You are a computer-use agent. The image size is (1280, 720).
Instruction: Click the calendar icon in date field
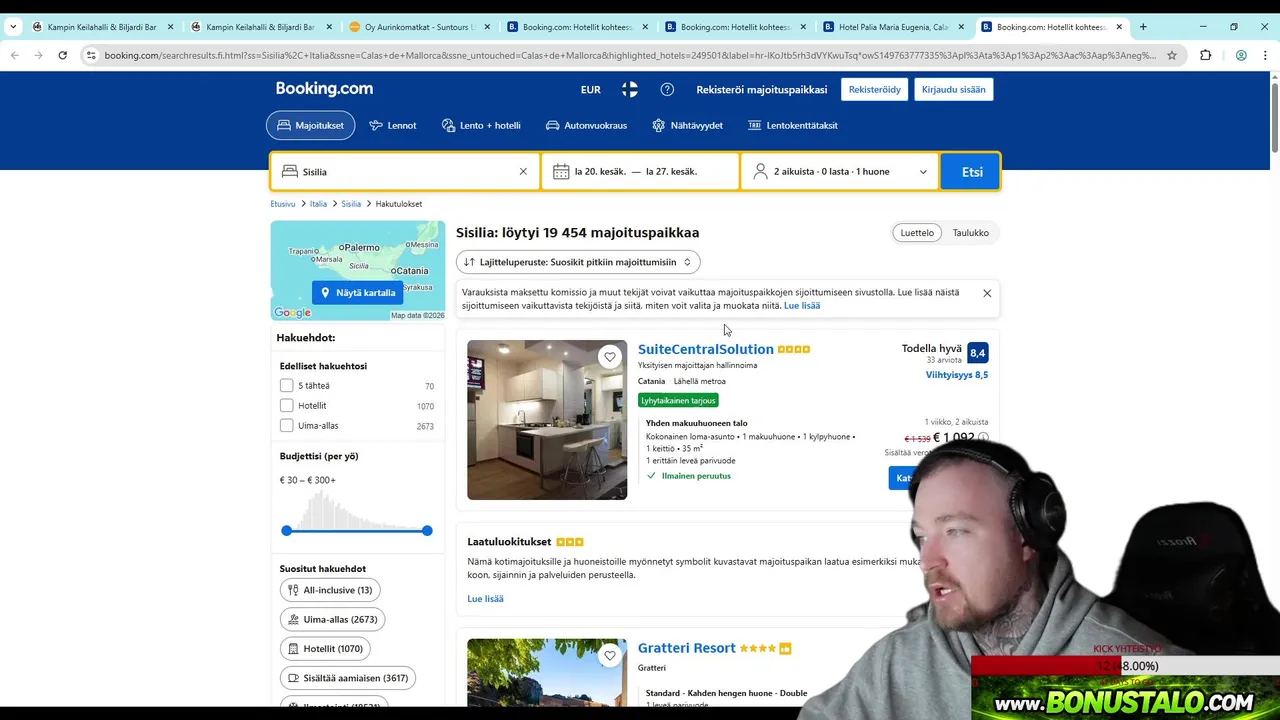tap(561, 172)
